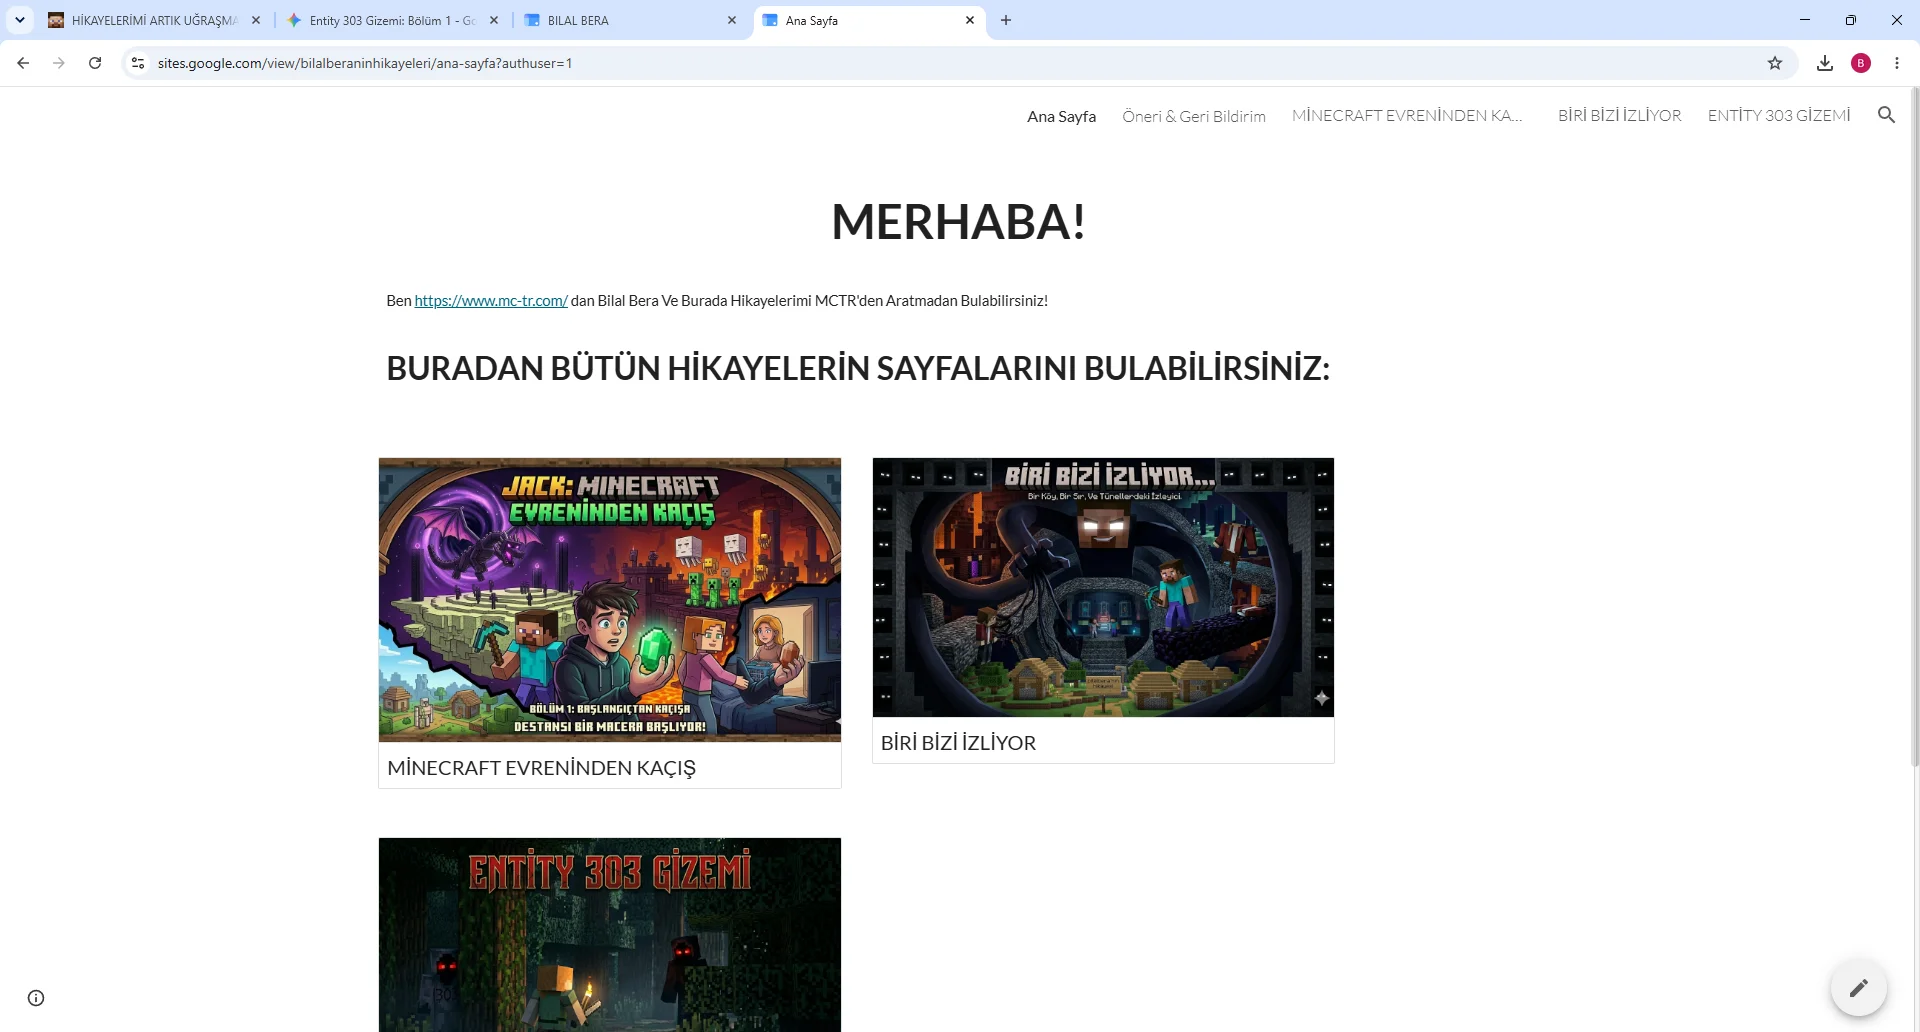This screenshot has width=1920, height=1032.
Task: Click the Jack Minecraft Evreninden Kaçış thumbnail
Action: coord(610,600)
